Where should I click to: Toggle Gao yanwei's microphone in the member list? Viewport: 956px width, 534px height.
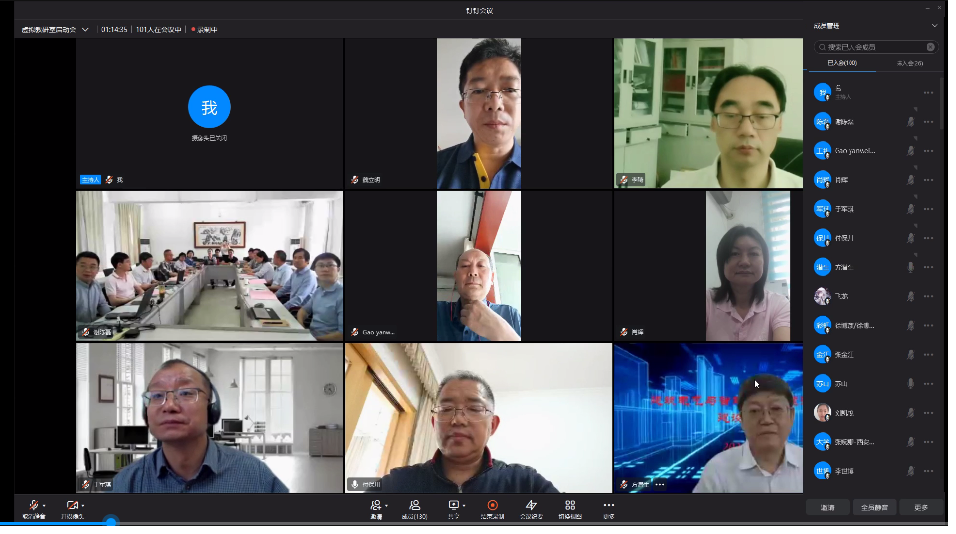(910, 151)
